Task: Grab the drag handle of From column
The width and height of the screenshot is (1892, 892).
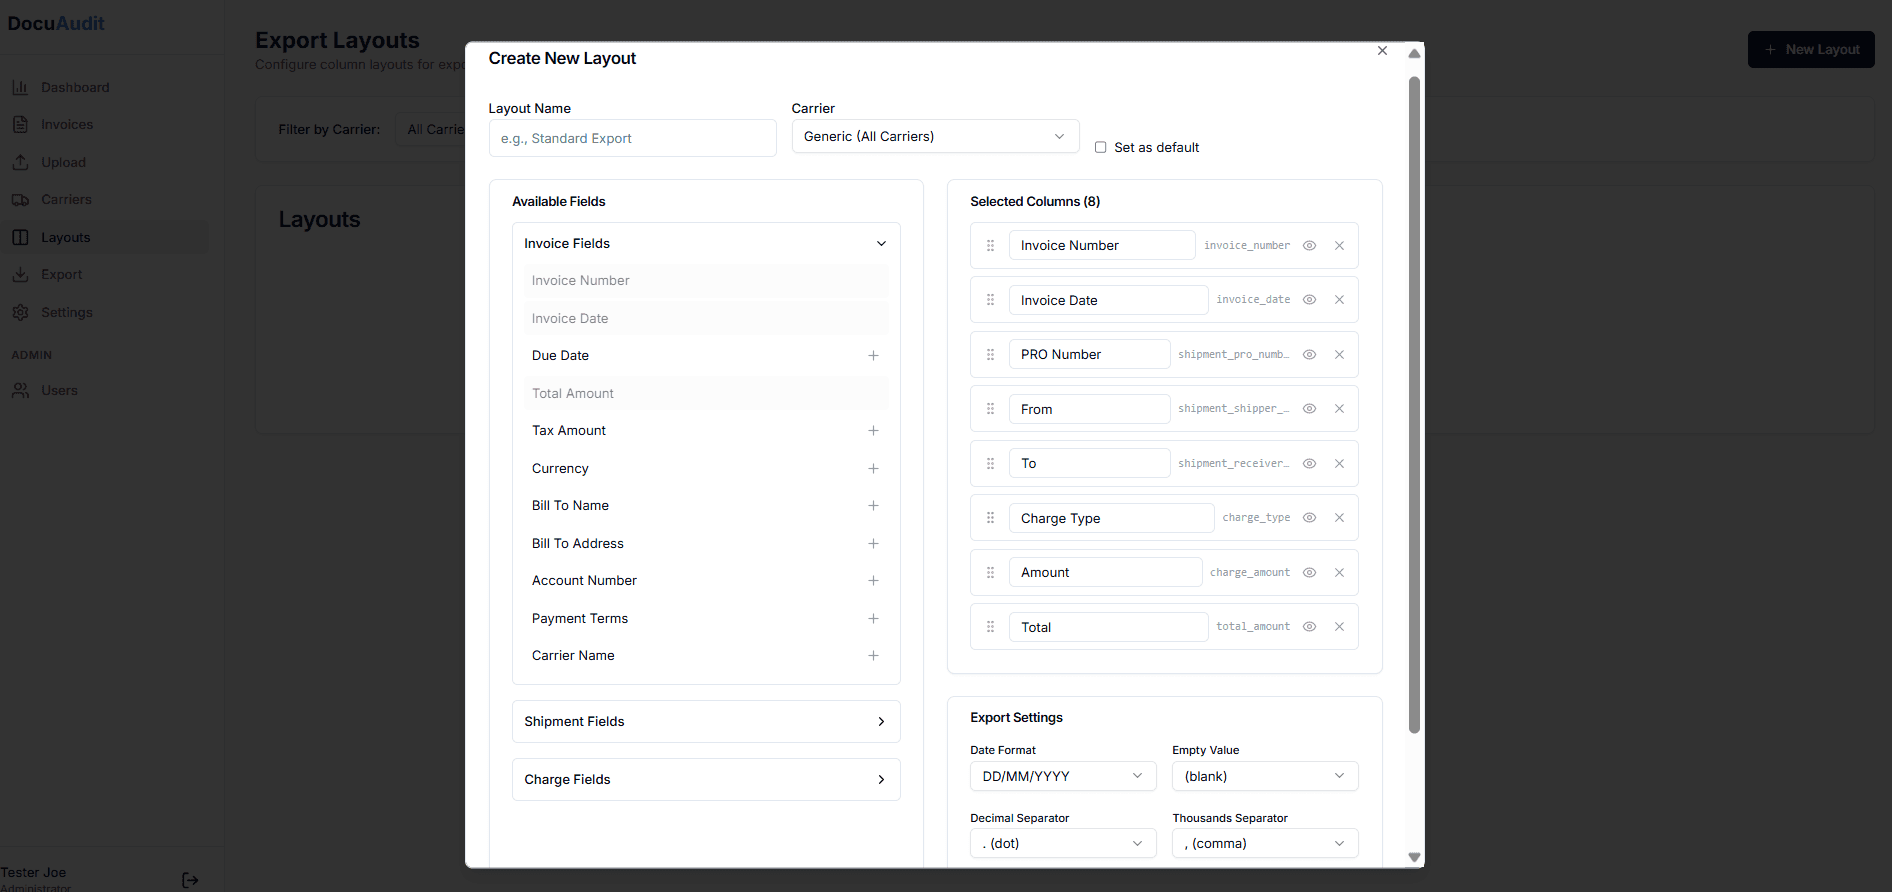Action: click(991, 409)
